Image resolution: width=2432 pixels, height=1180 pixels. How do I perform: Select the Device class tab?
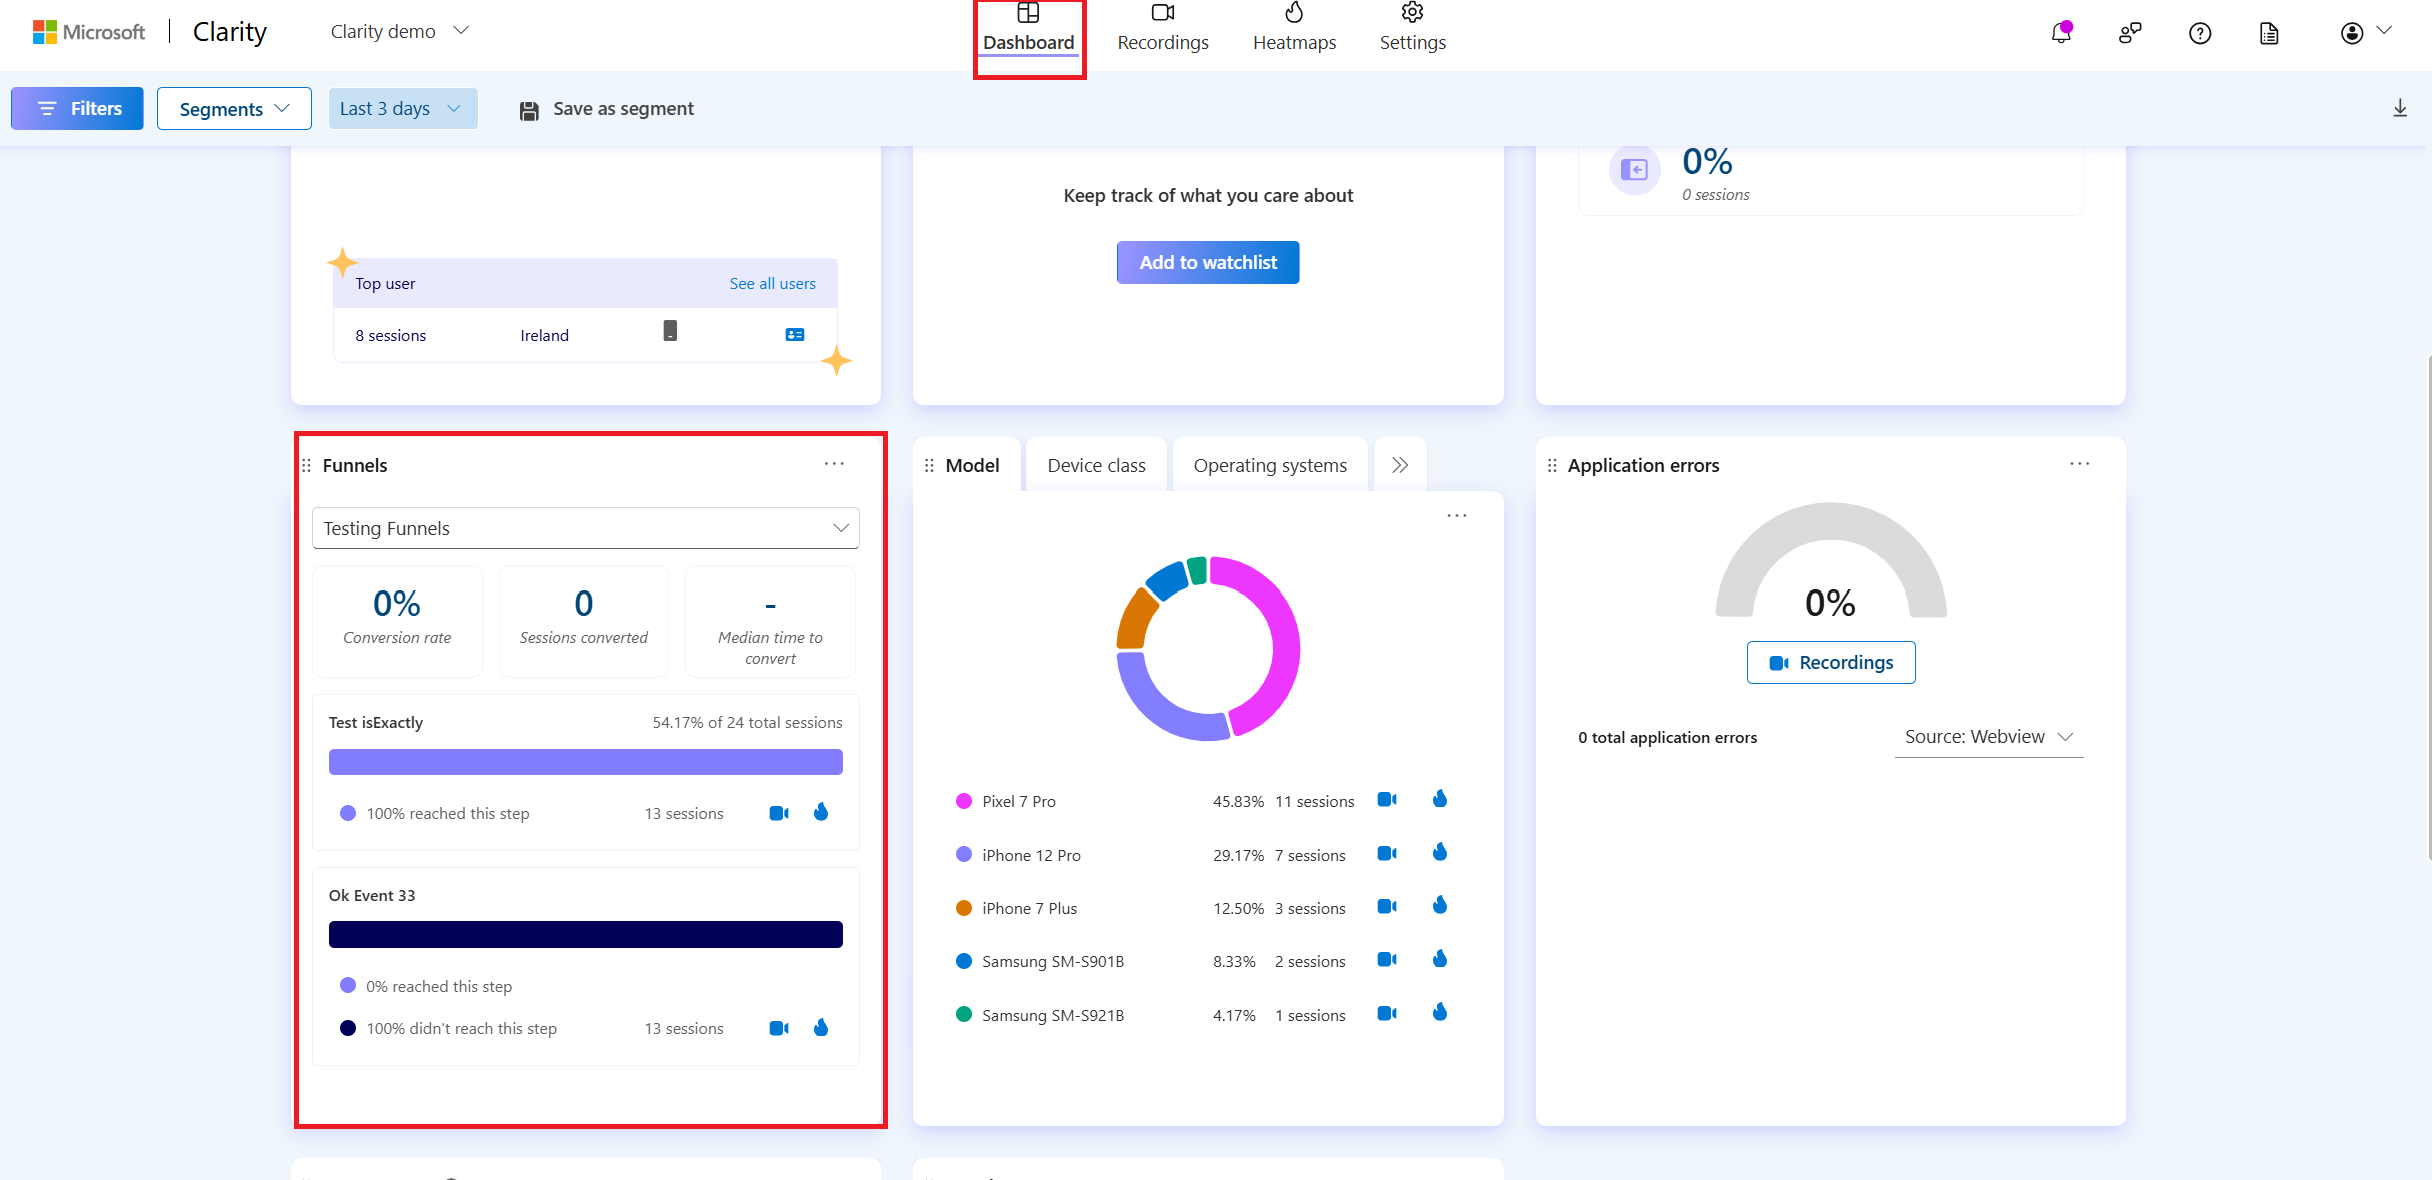[x=1095, y=465]
